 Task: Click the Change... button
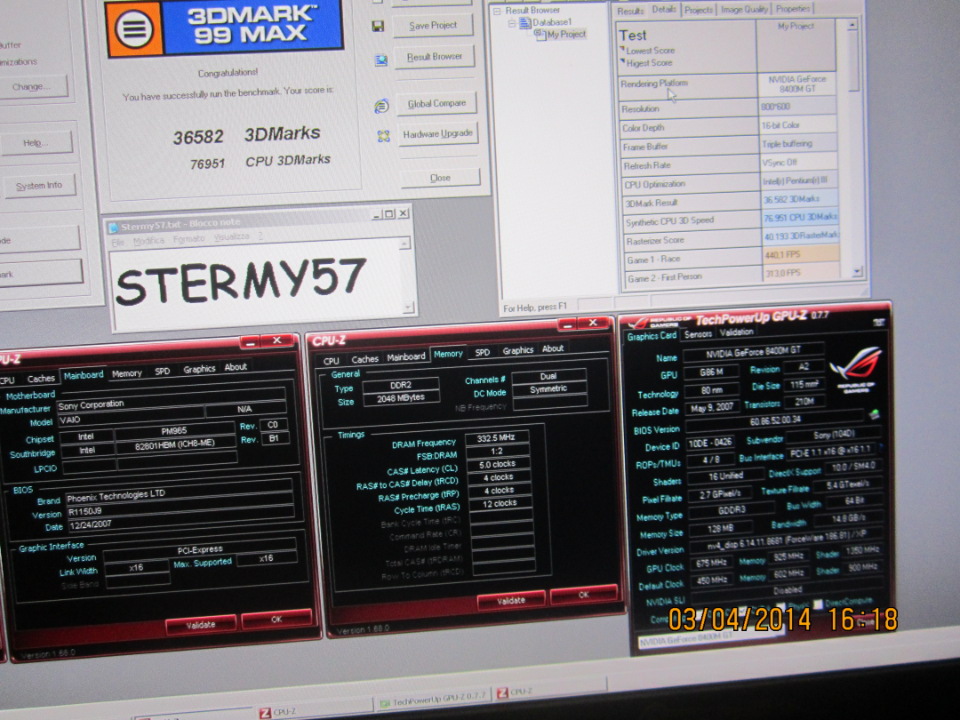32,86
